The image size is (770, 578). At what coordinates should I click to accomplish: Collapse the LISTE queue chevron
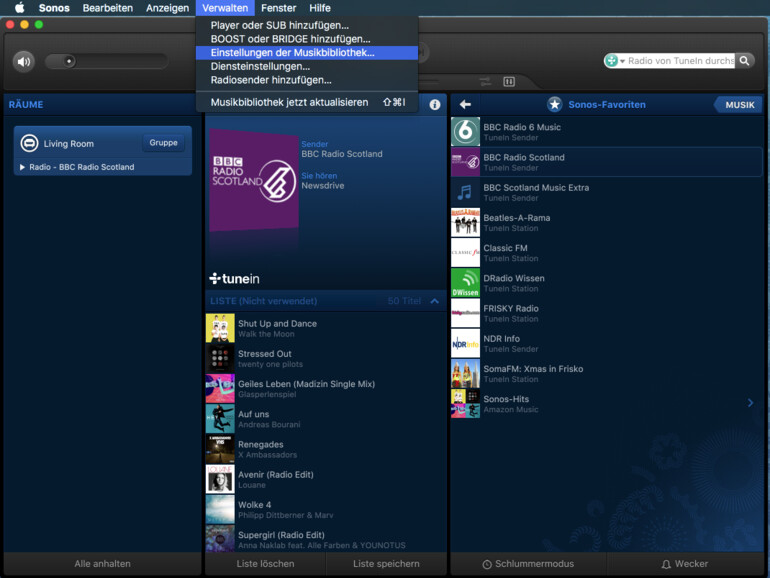pos(435,301)
